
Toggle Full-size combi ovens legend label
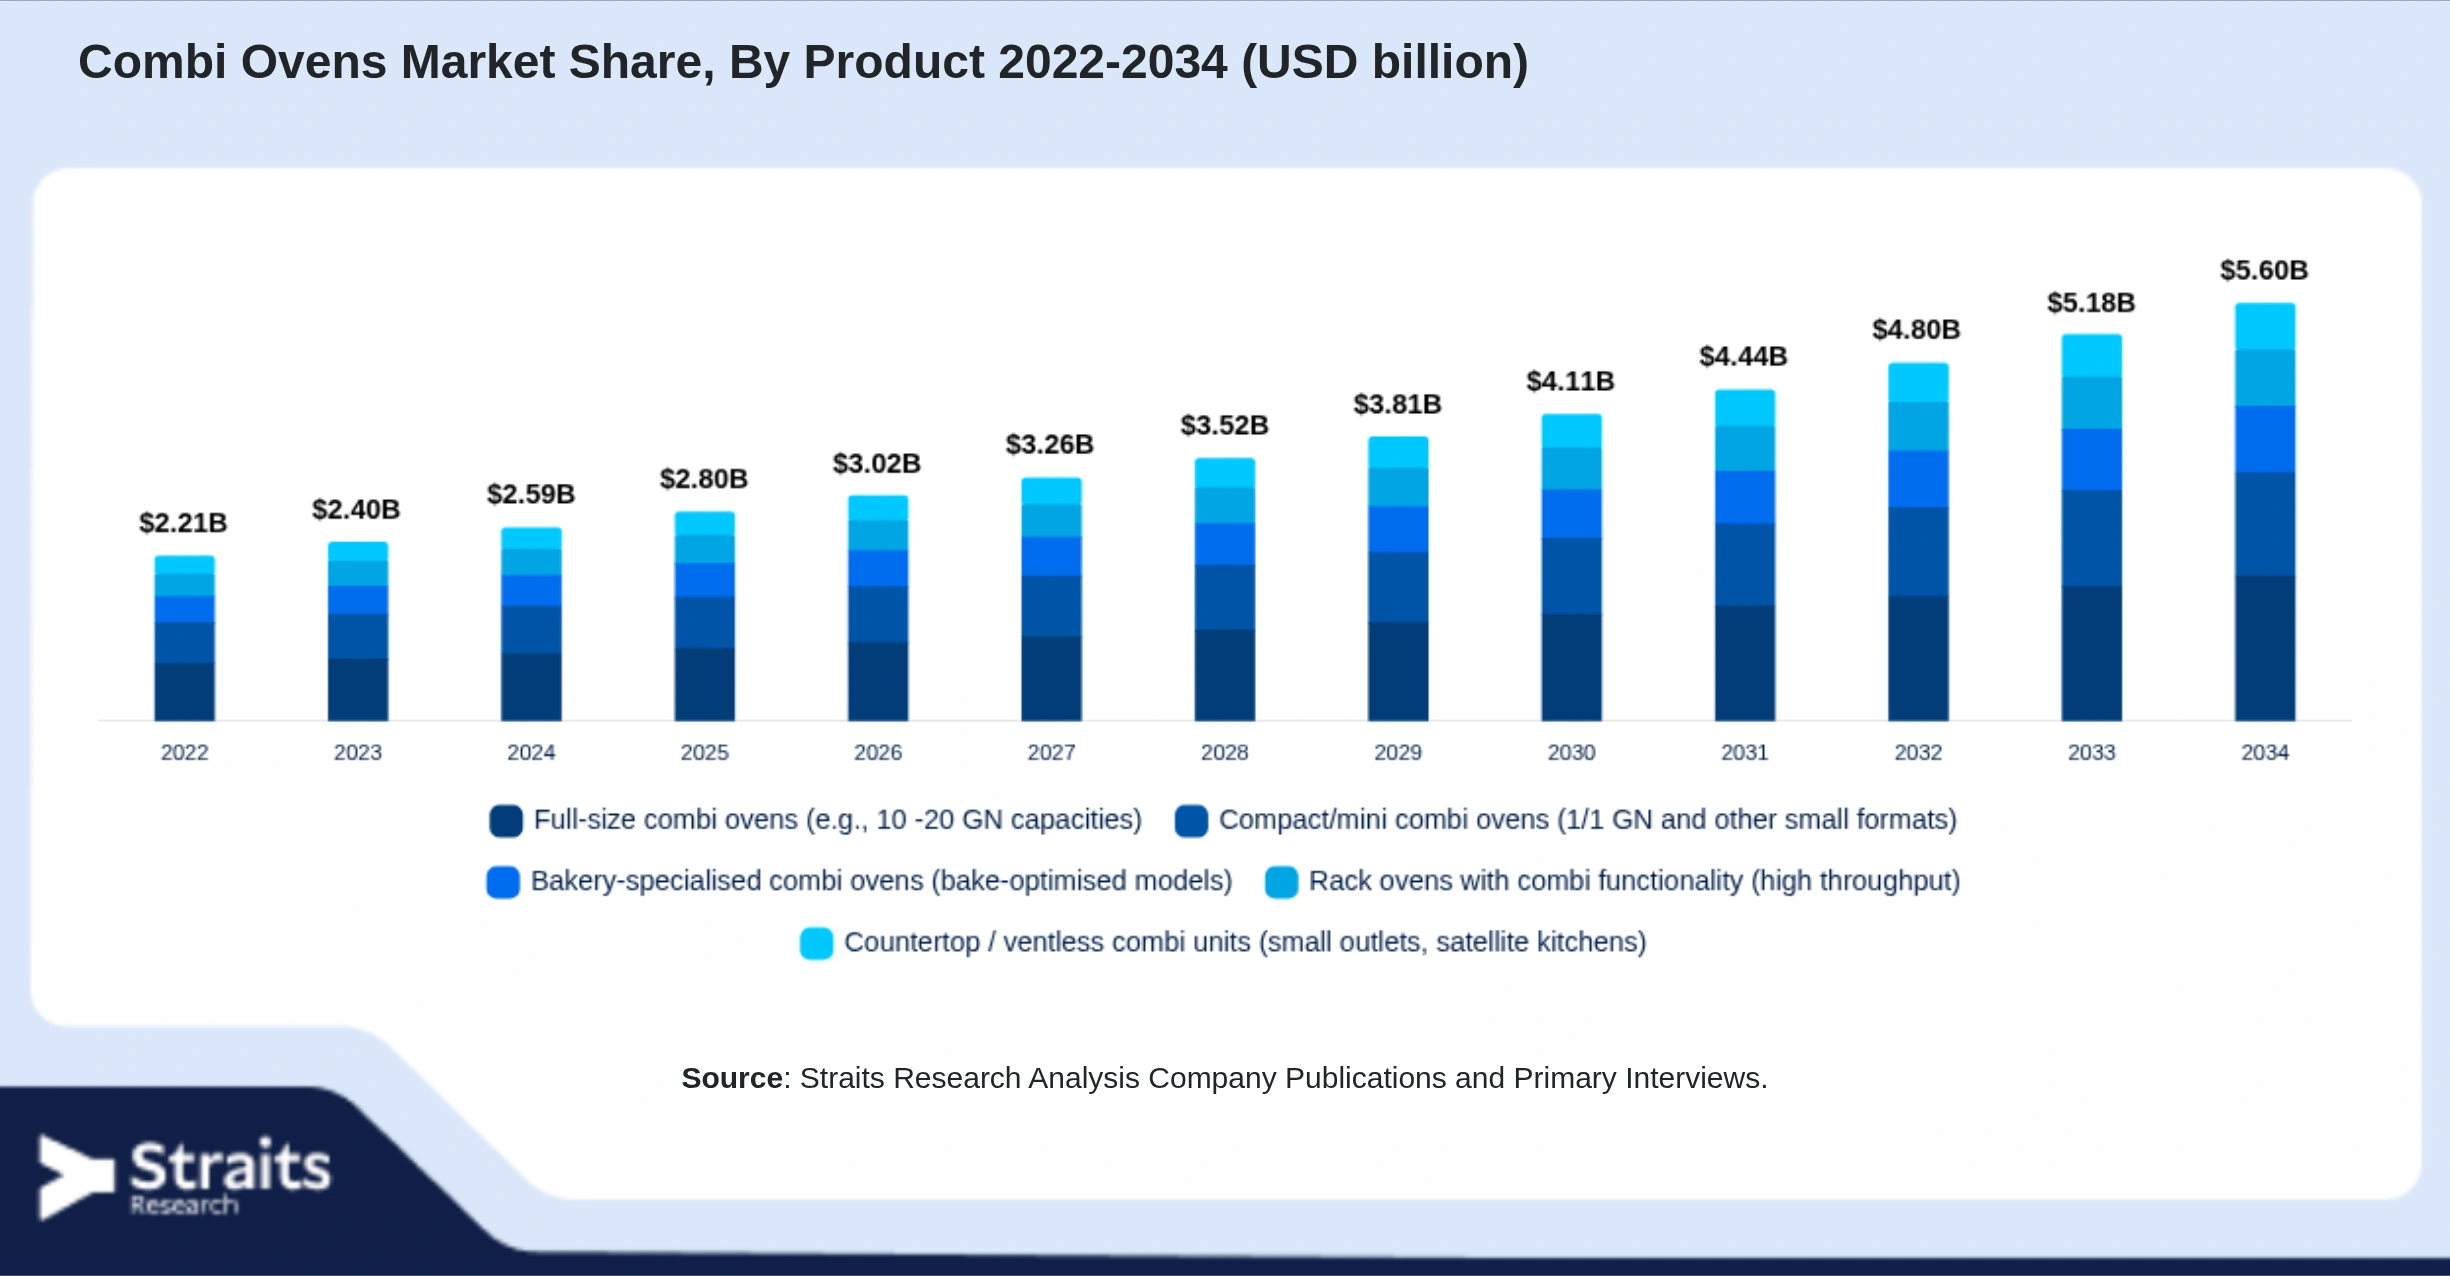pyautogui.click(x=837, y=820)
